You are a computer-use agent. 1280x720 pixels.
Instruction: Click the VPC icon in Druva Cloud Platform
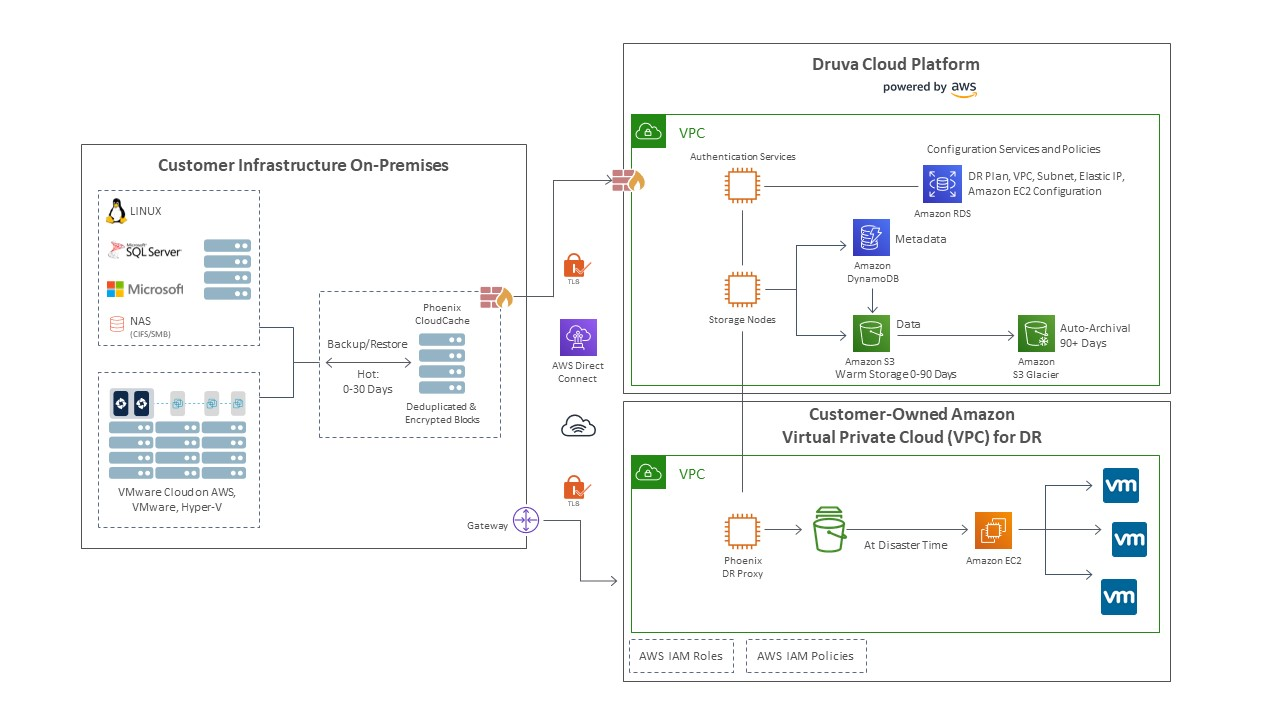tap(649, 131)
